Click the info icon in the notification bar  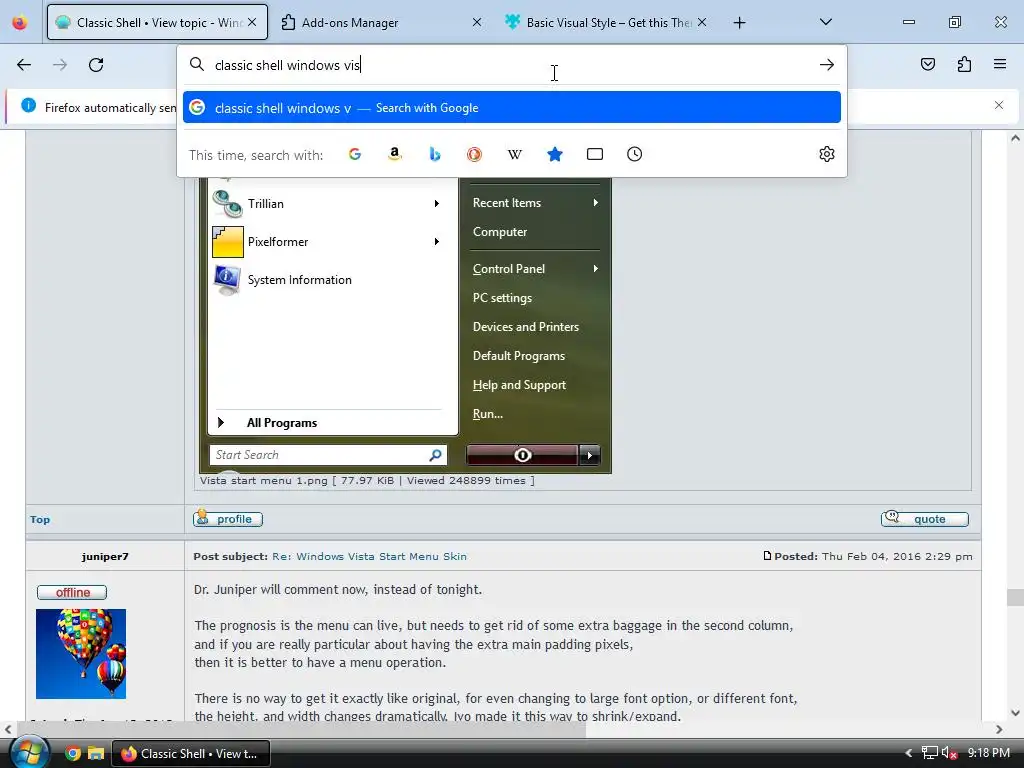coord(29,105)
